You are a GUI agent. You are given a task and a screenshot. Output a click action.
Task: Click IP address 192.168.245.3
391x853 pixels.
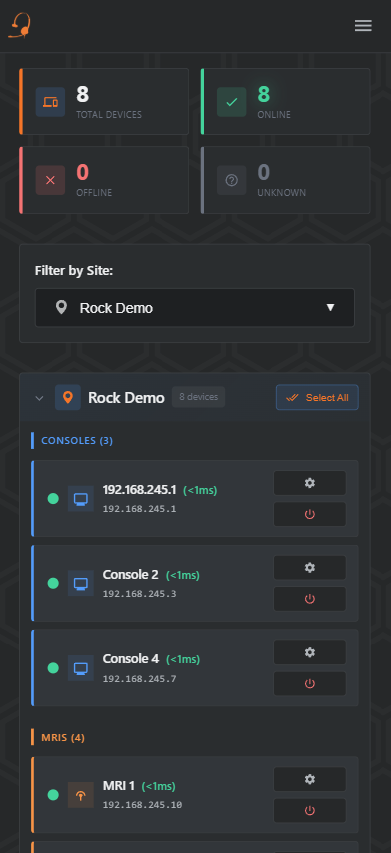click(139, 594)
